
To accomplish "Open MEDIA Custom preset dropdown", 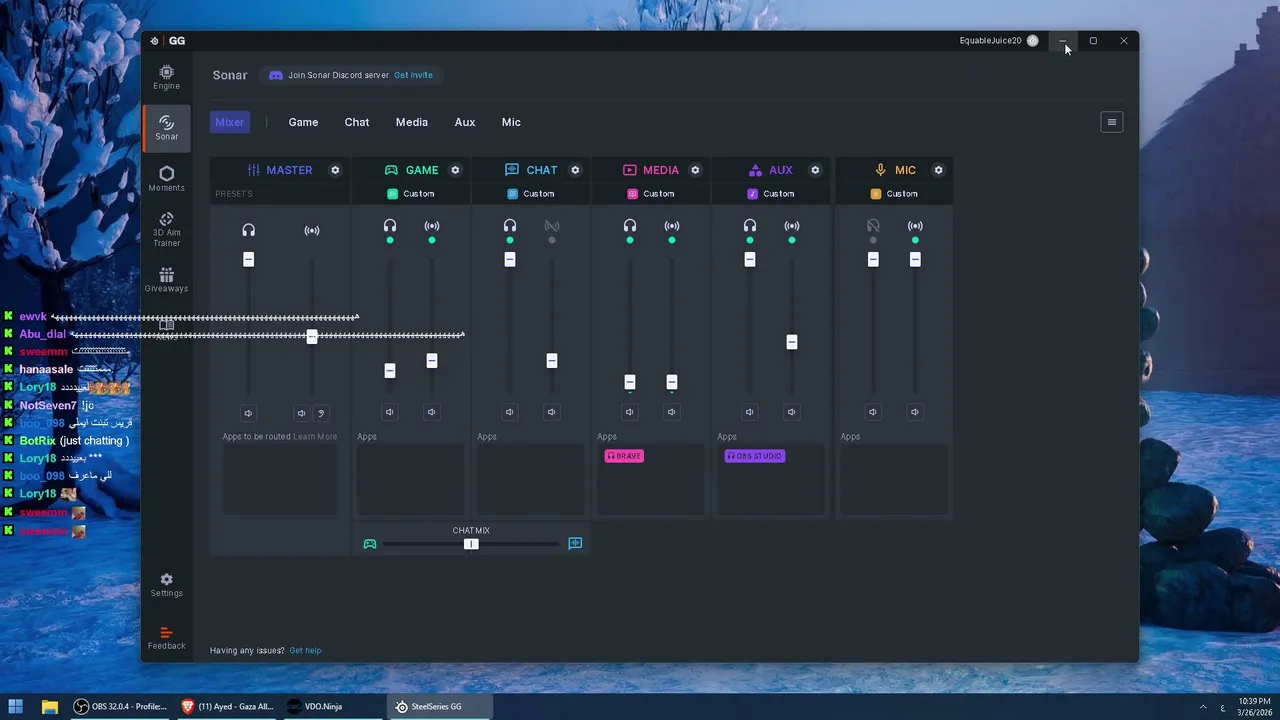I will click(651, 194).
